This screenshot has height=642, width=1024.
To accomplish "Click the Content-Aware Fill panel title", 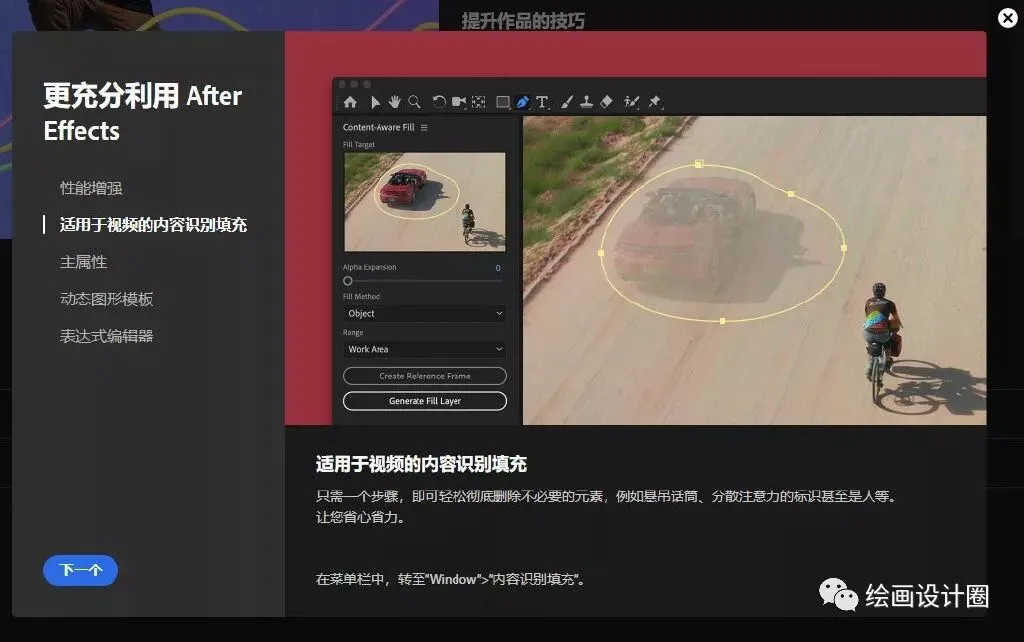I will 378,127.
